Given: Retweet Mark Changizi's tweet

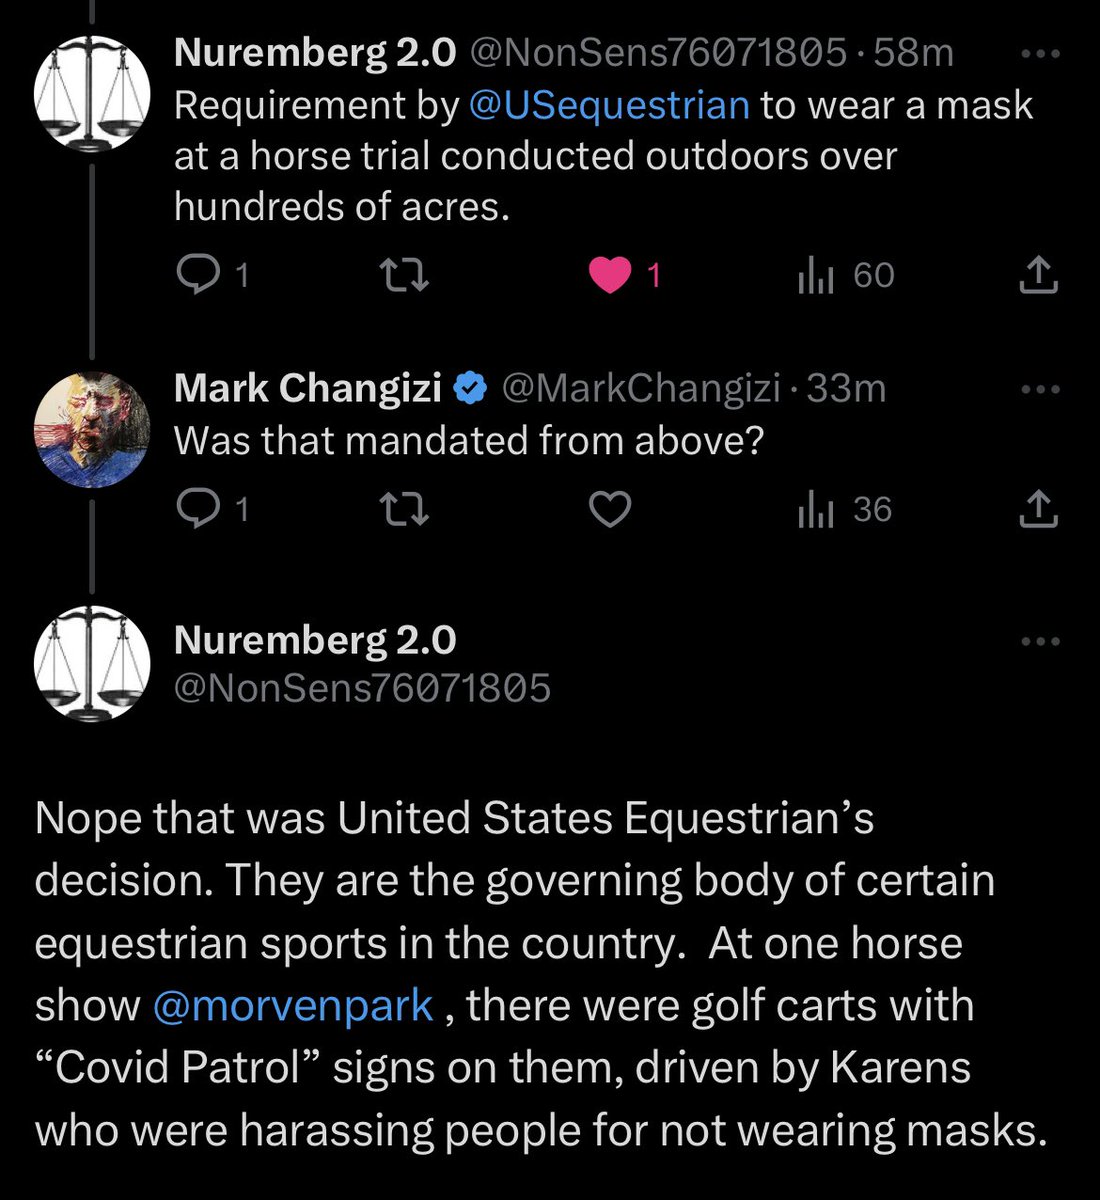Looking at the screenshot, I should point(406,510).
